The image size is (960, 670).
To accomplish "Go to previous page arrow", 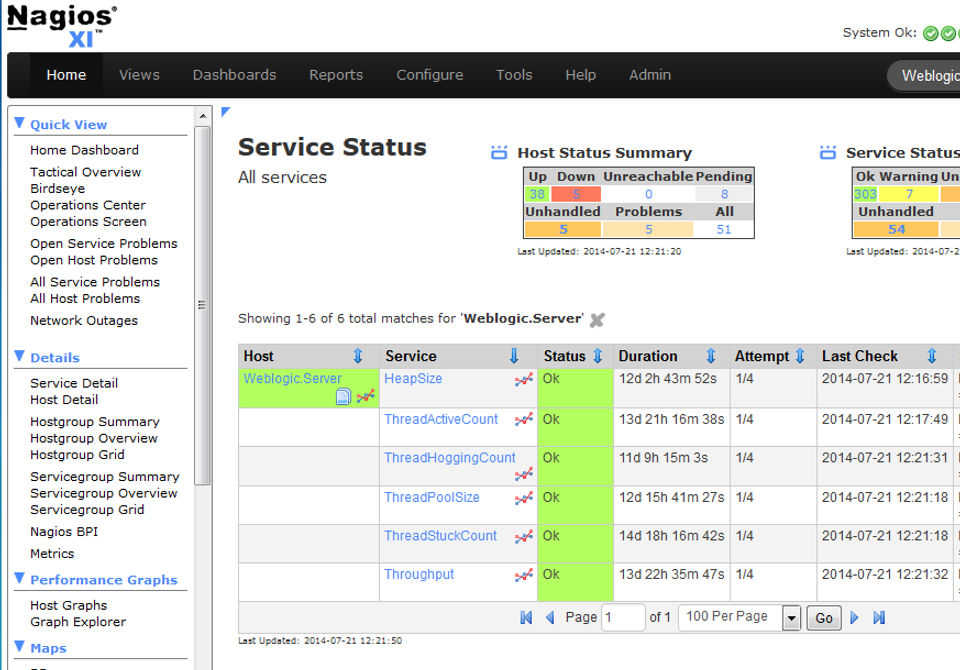I will (x=550, y=617).
